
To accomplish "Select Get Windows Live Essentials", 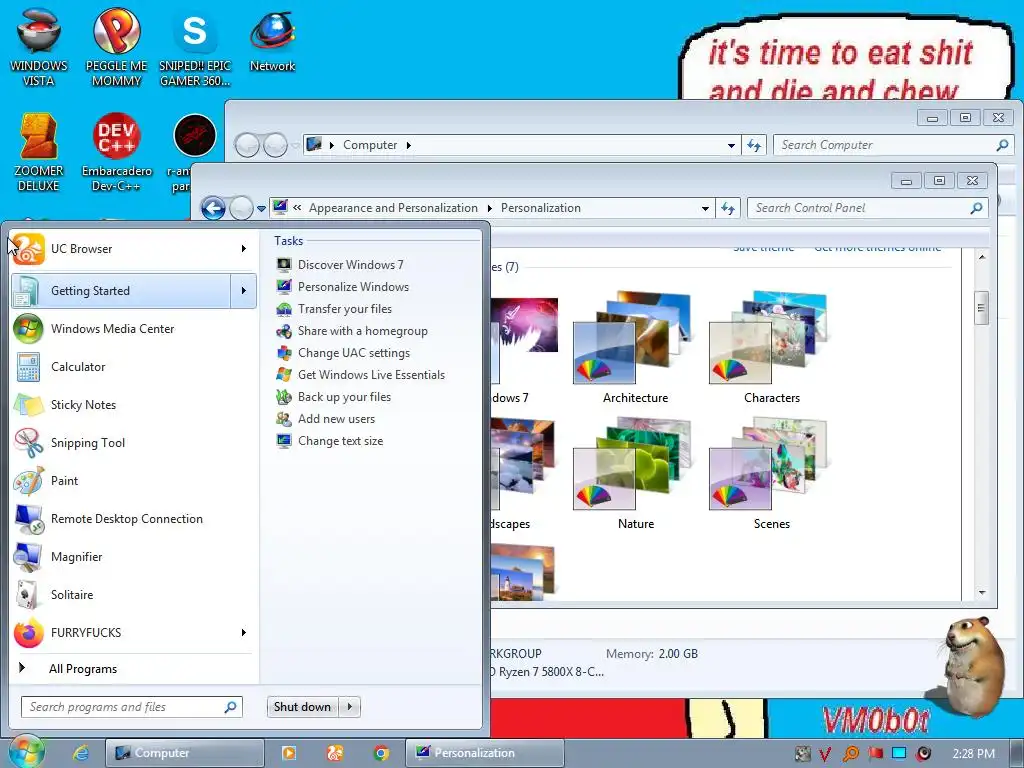I will pos(360,375).
